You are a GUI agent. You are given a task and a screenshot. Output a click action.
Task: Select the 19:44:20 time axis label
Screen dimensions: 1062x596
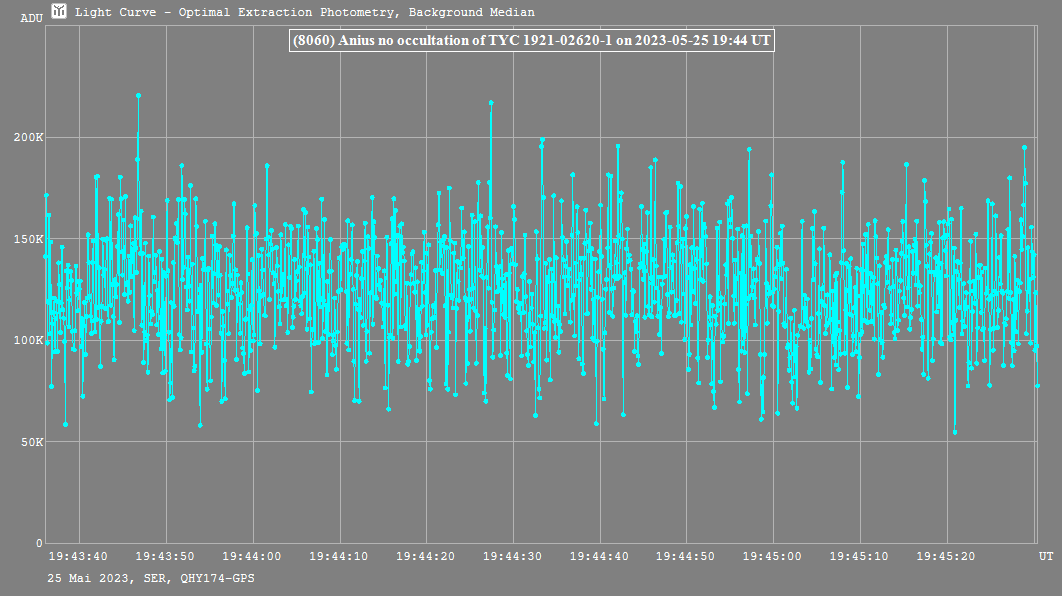pyautogui.click(x=426, y=556)
